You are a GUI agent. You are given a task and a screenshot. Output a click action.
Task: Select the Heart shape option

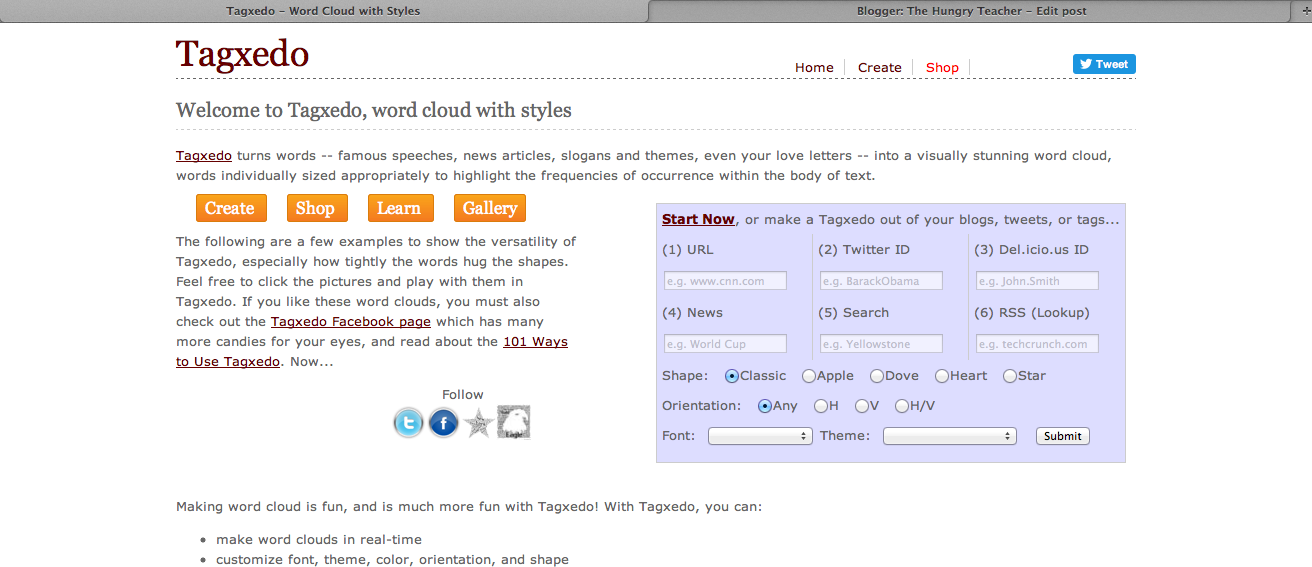pos(942,376)
